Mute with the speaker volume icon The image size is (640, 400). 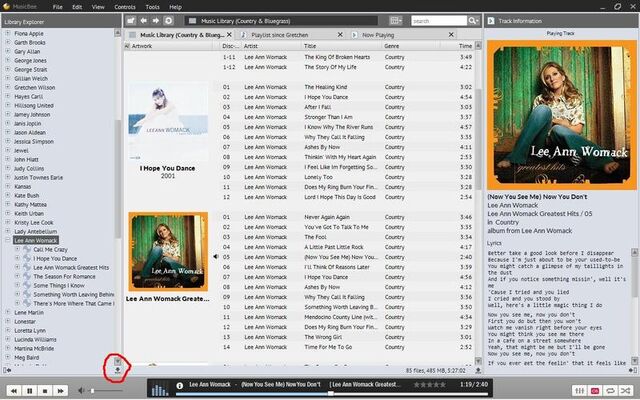point(82,391)
